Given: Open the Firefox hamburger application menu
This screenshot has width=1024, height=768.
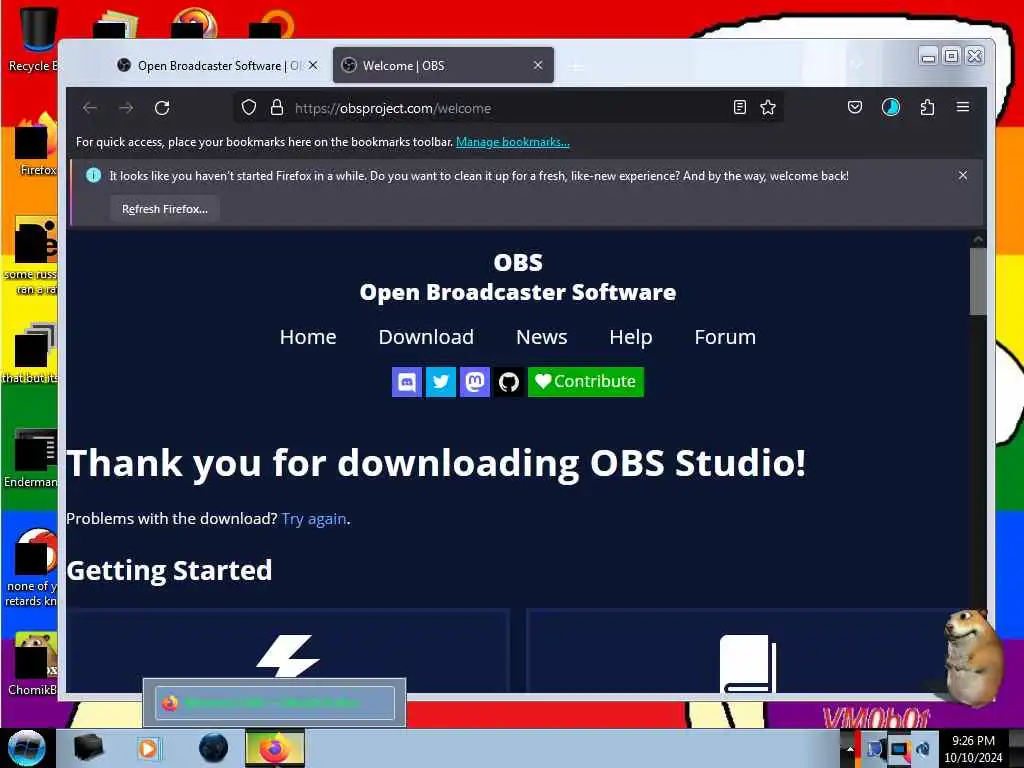Looking at the screenshot, I should point(963,107).
